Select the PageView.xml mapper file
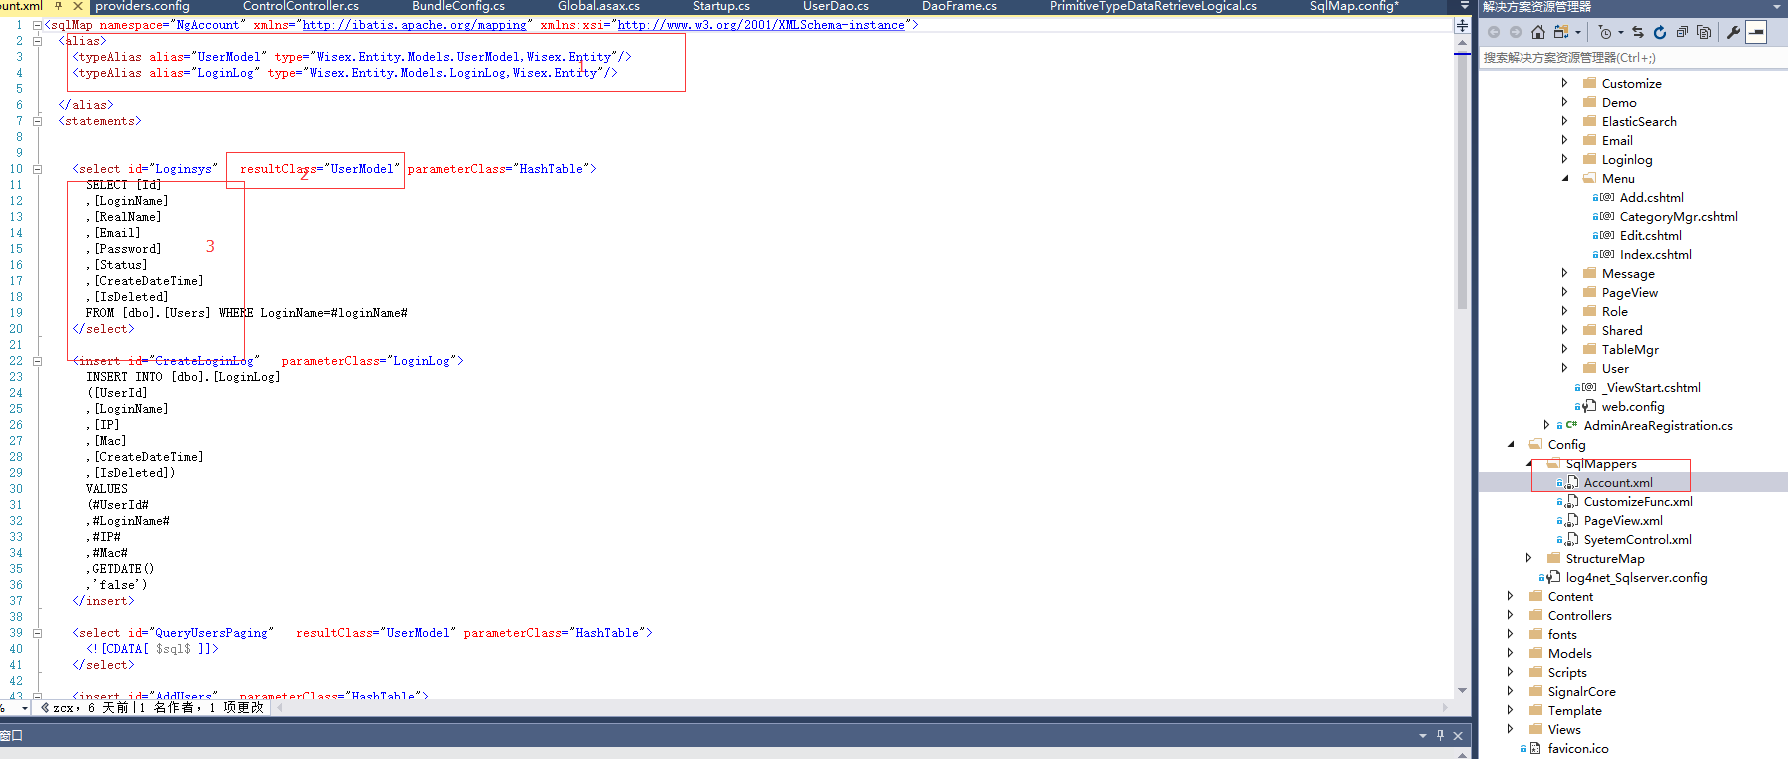Image resolution: width=1788 pixels, height=759 pixels. pyautogui.click(x=1623, y=520)
